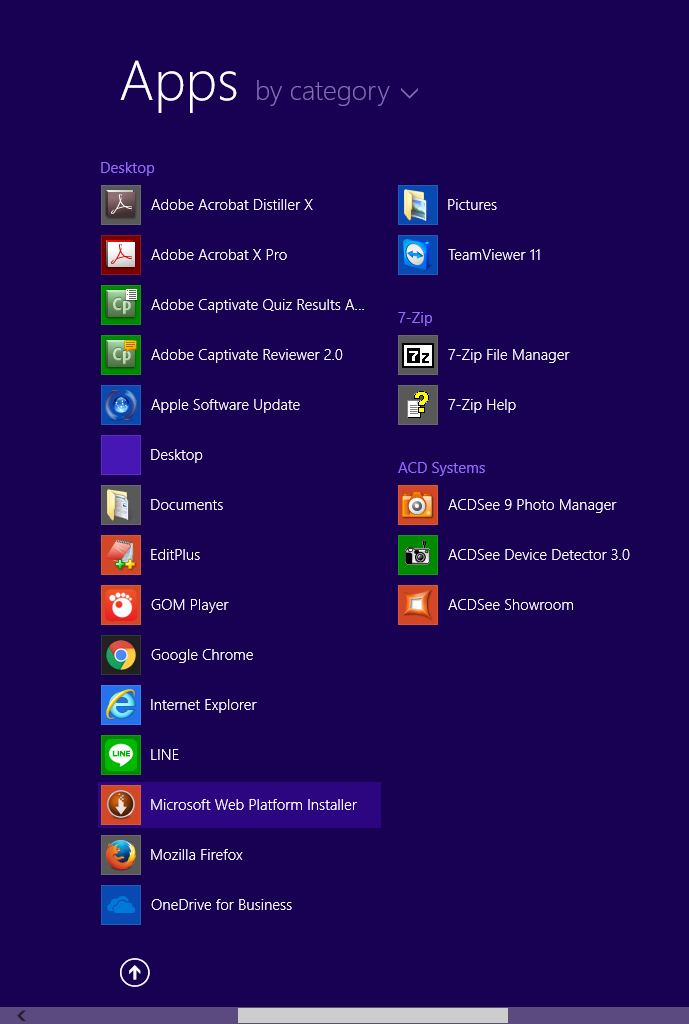The height and width of the screenshot is (1024, 689).
Task: Click the 'ACDSee Showroom' label
Action: (x=511, y=605)
